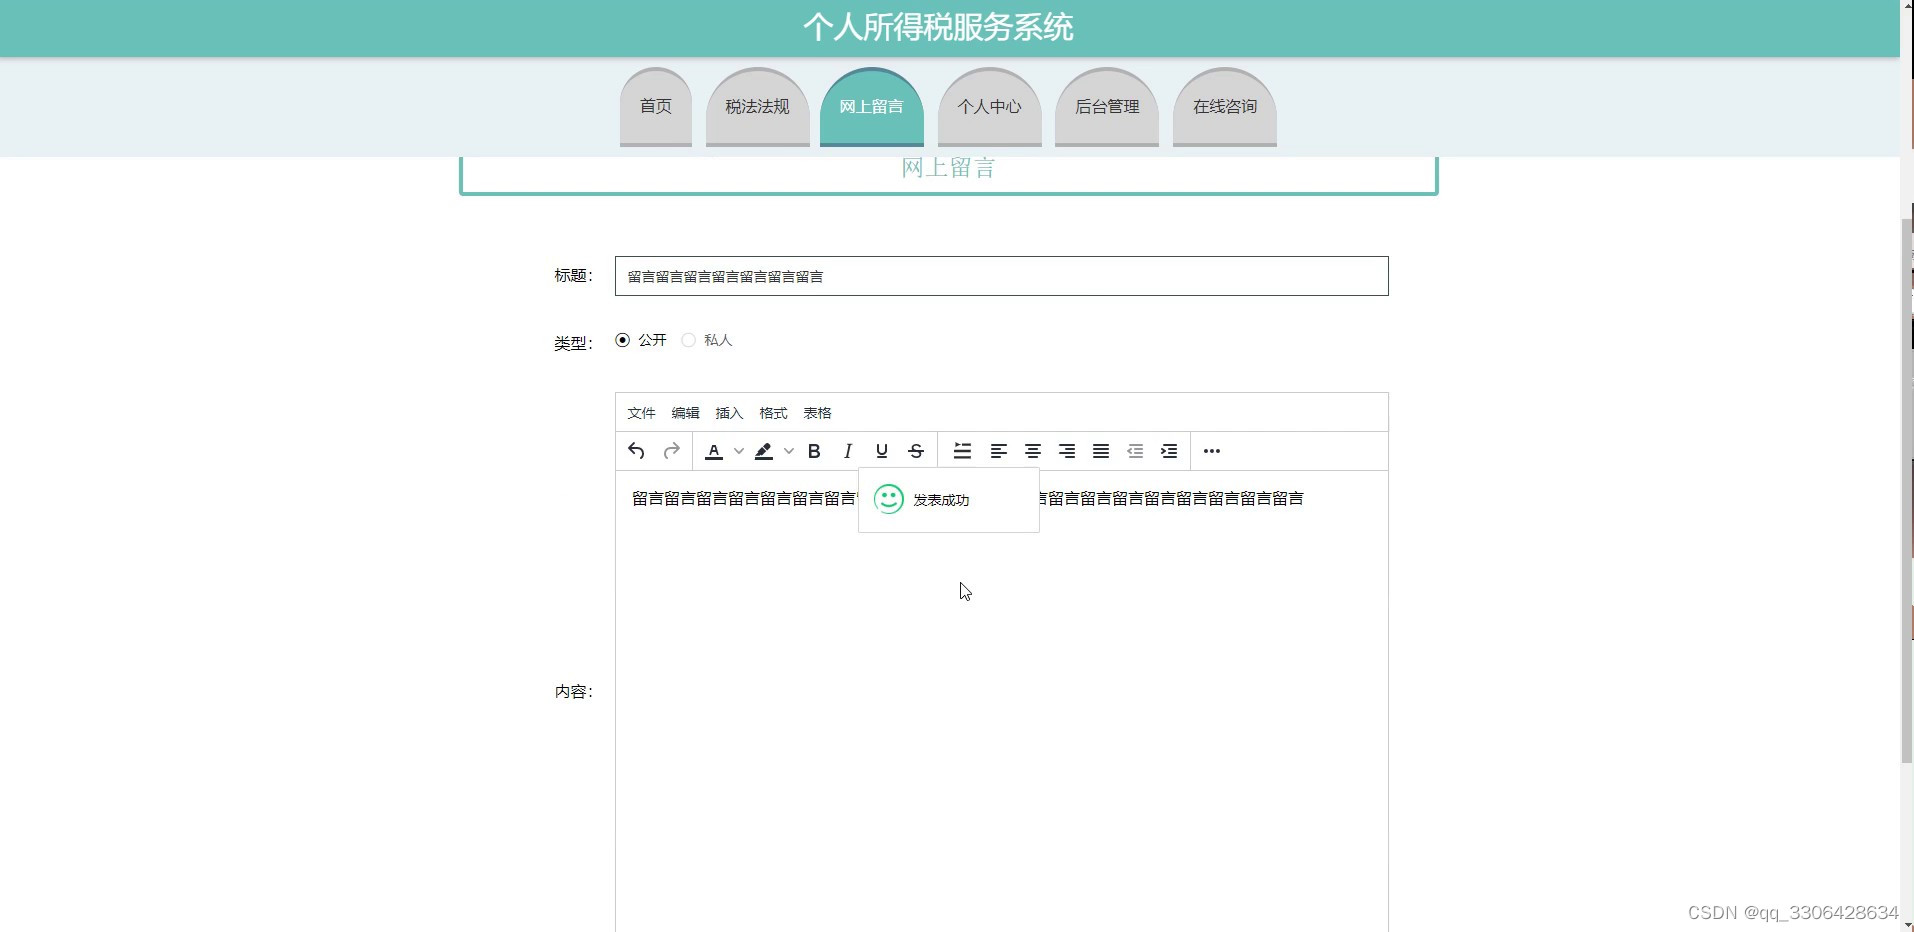The image size is (1914, 932).
Task: Open the 格式 editor menu
Action: [x=773, y=413]
